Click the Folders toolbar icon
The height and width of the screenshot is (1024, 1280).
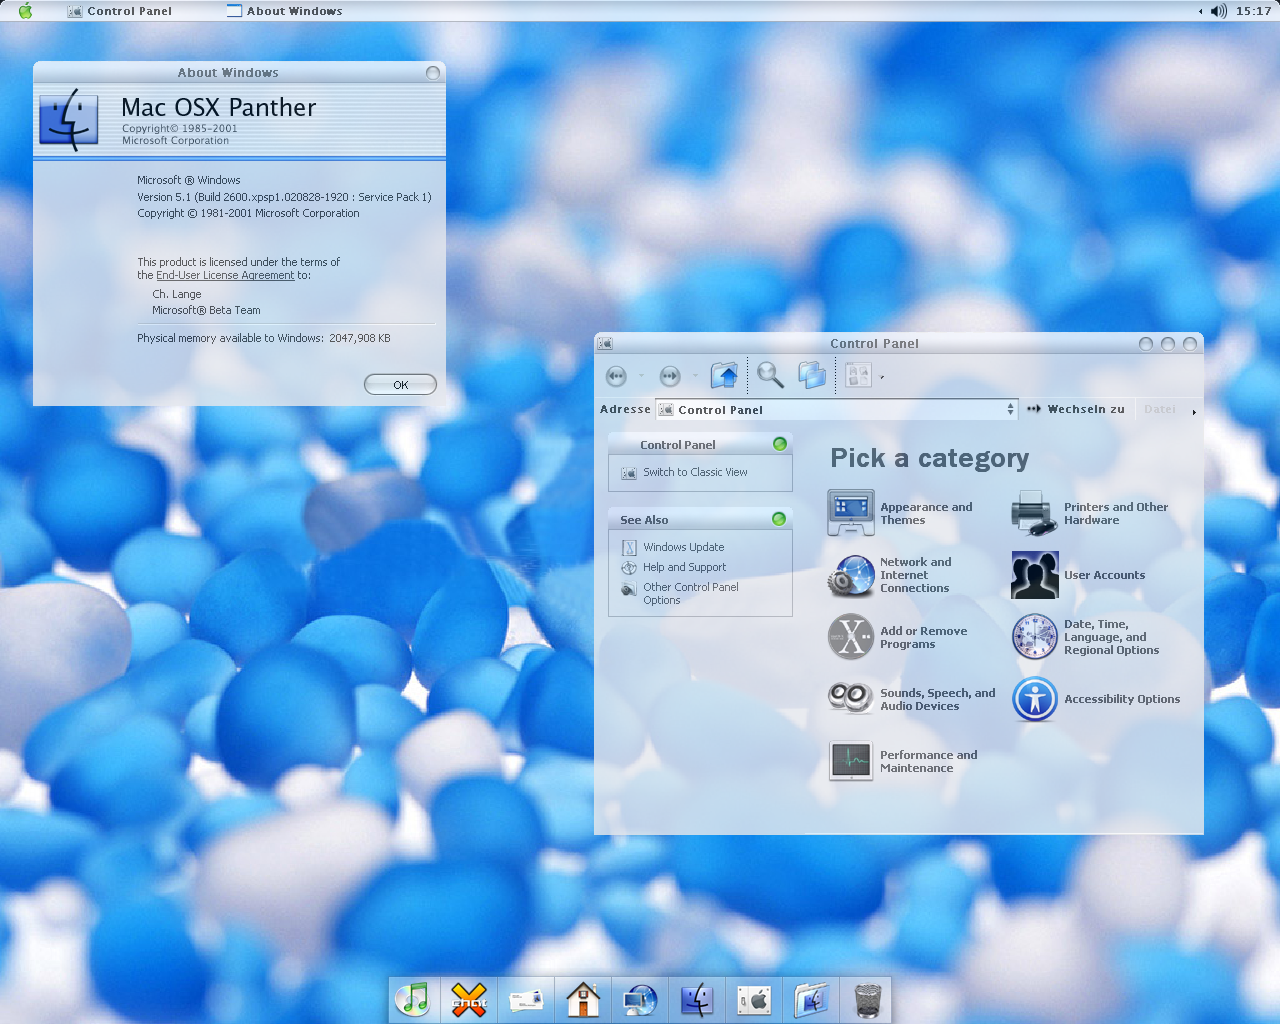coord(812,376)
